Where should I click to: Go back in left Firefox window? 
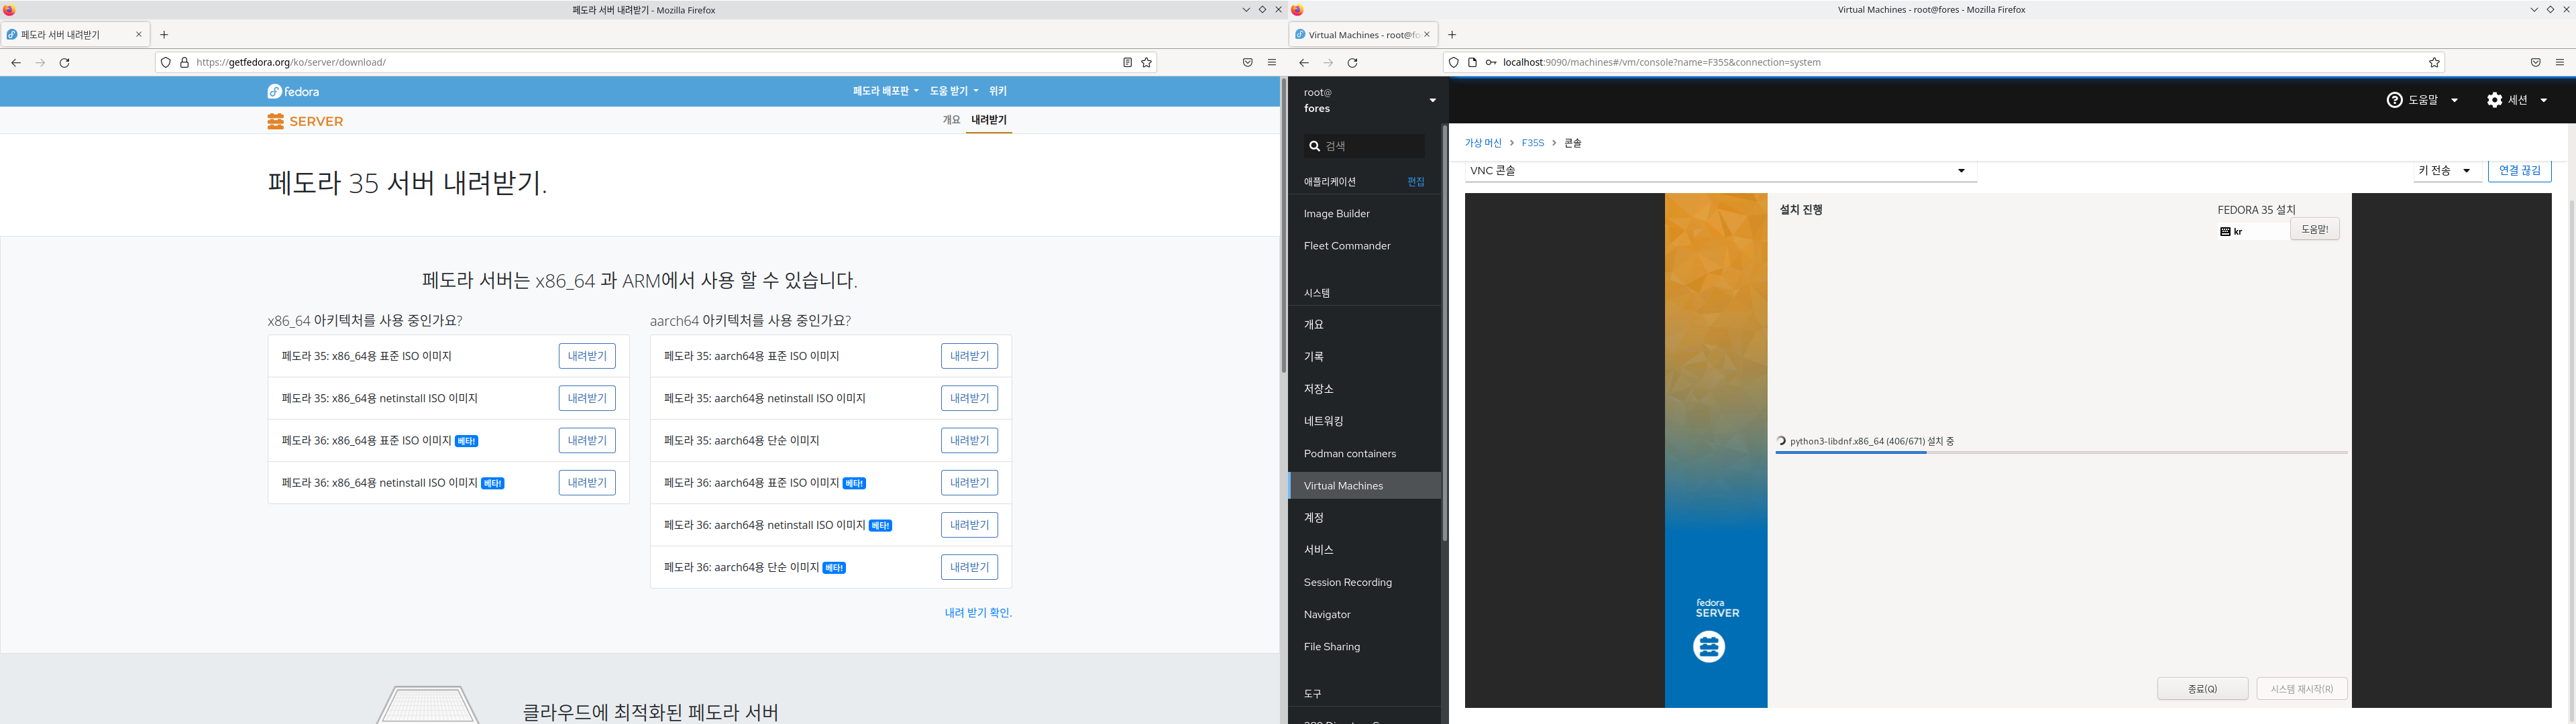[16, 62]
